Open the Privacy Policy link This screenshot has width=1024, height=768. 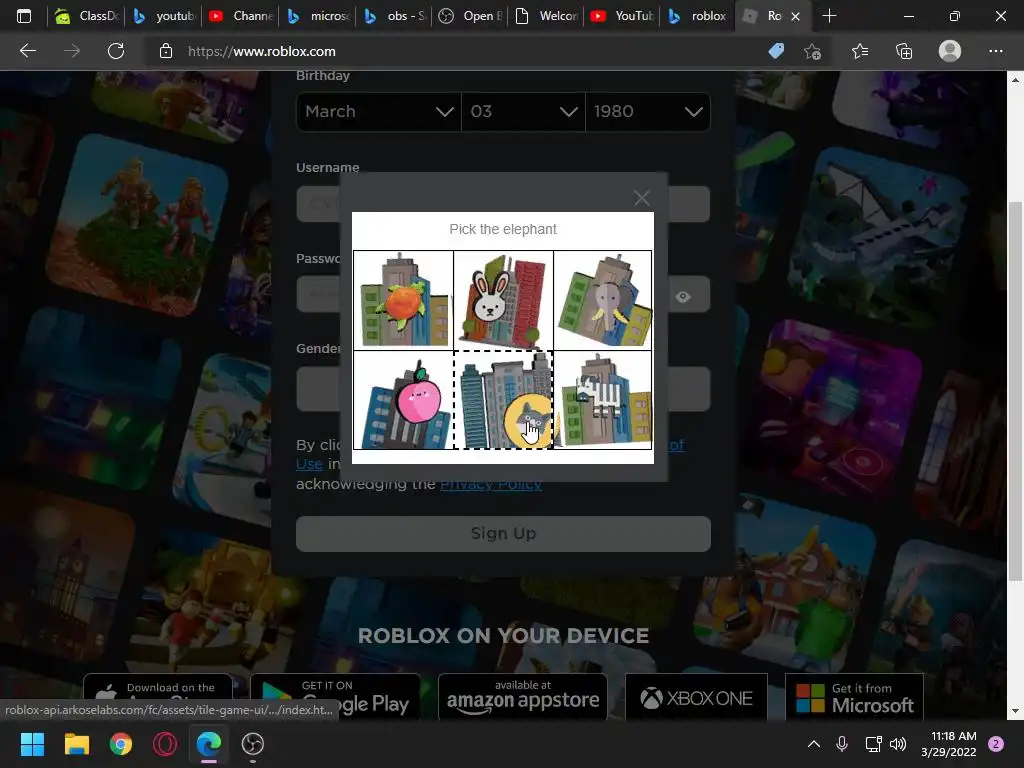[x=491, y=484]
